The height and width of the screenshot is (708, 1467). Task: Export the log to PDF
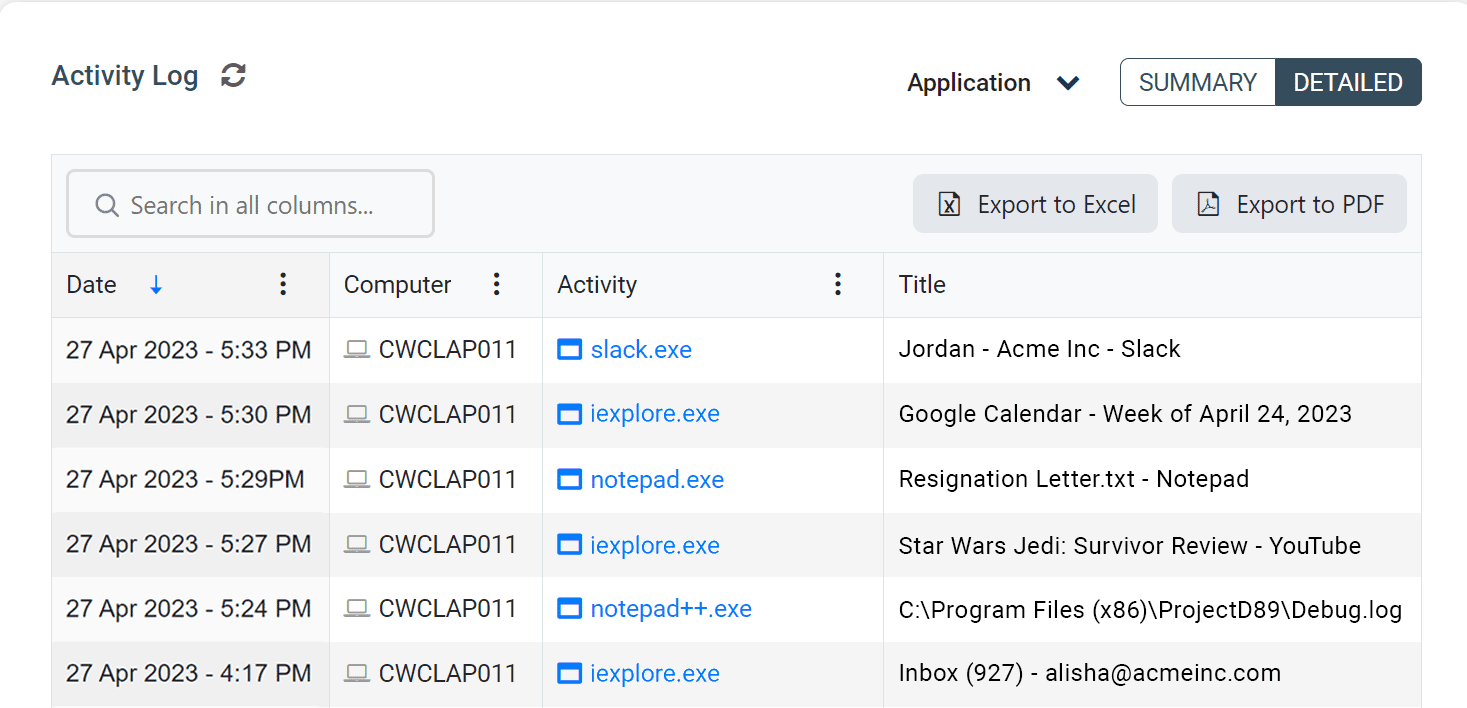coord(1289,205)
